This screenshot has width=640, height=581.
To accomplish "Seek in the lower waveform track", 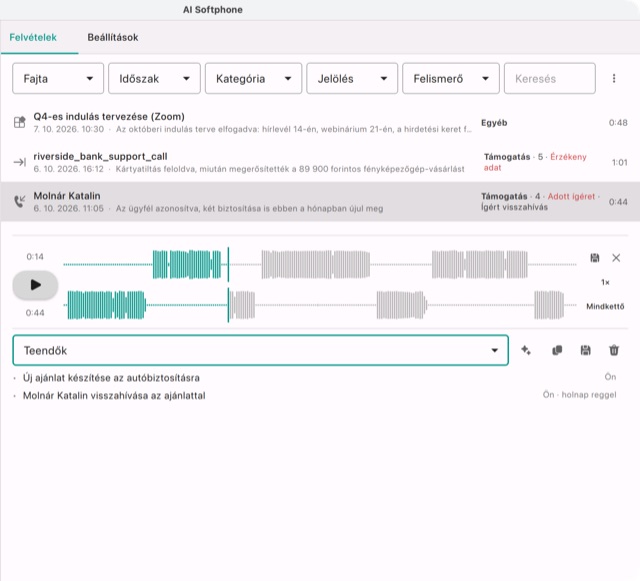I will 320,305.
